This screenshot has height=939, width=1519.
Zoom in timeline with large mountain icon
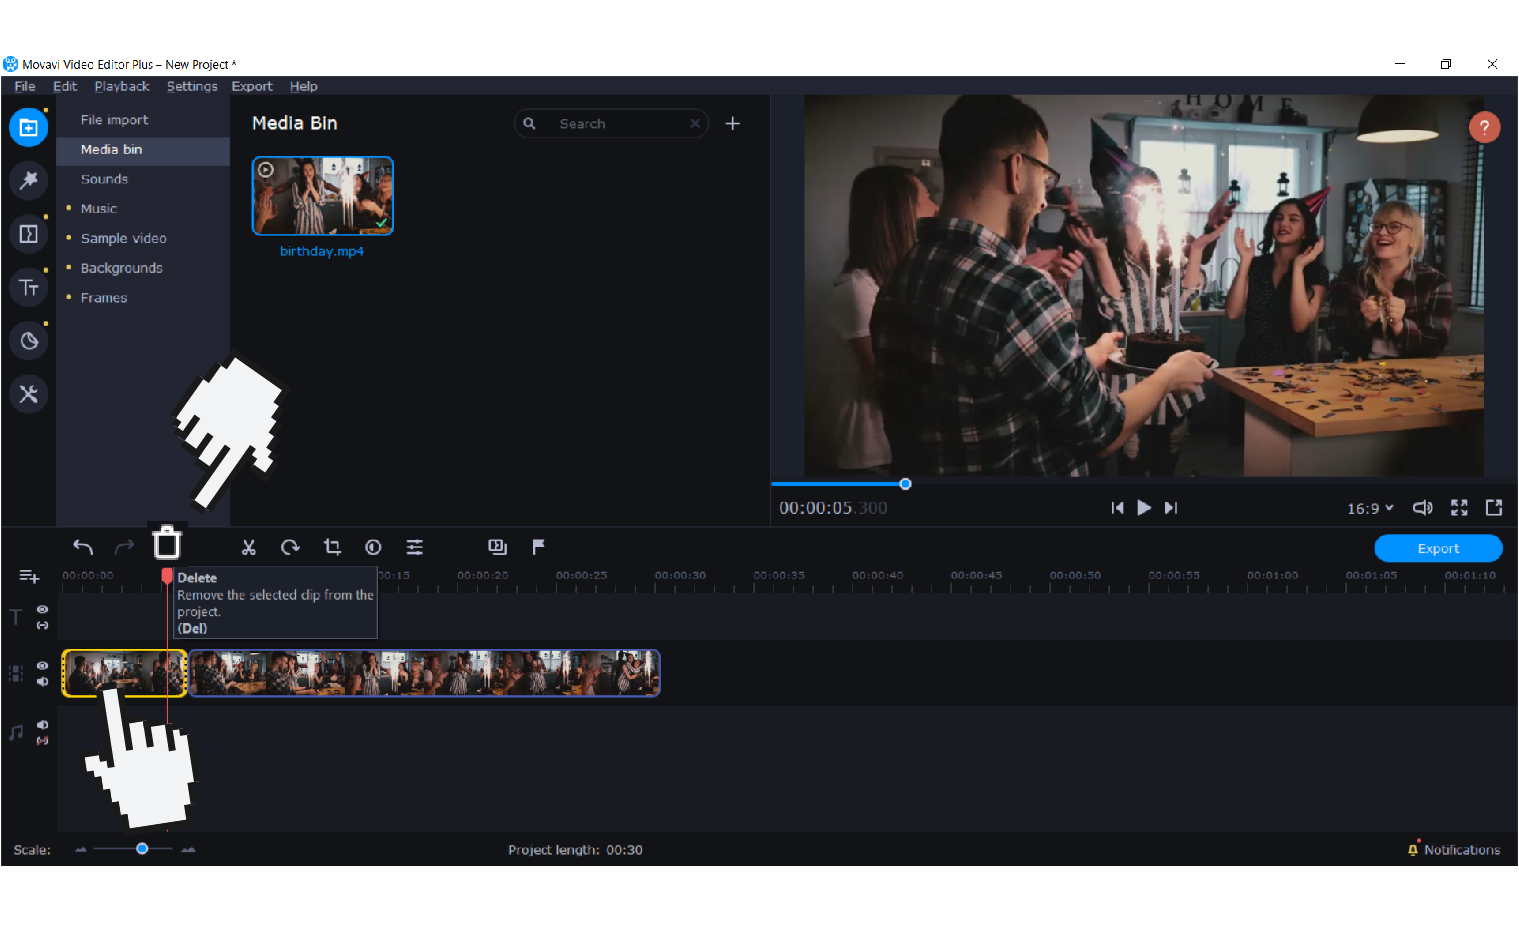(x=188, y=850)
